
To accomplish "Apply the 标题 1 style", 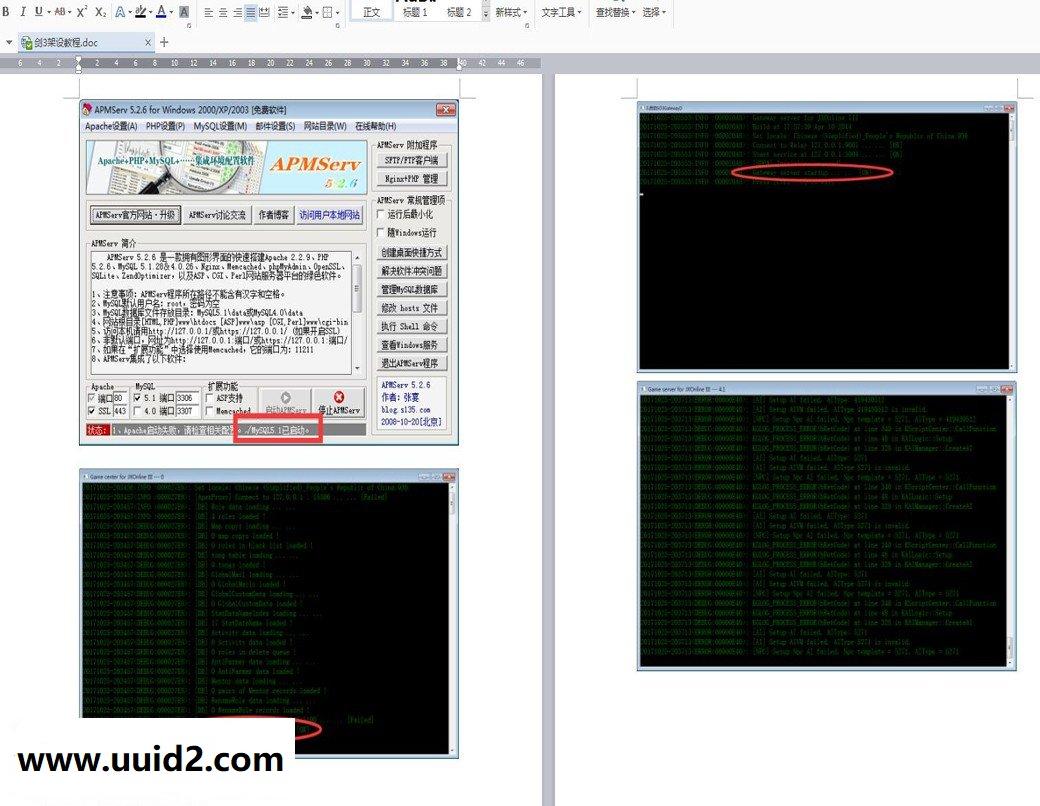I will coord(415,12).
